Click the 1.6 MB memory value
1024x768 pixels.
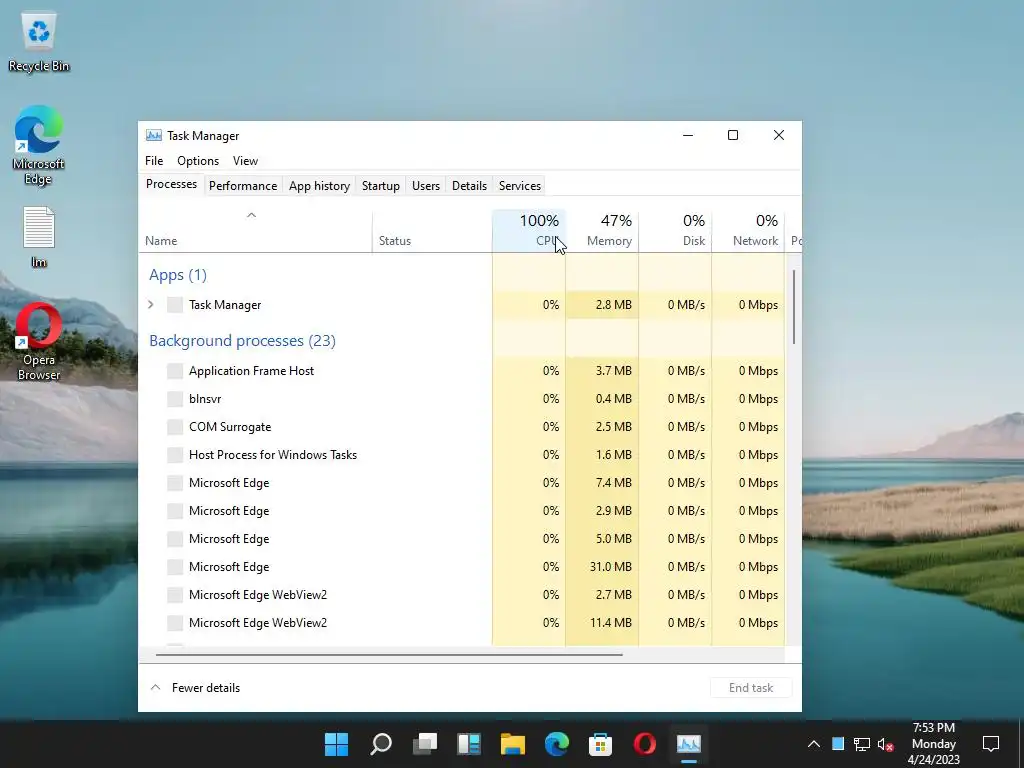[x=613, y=455]
